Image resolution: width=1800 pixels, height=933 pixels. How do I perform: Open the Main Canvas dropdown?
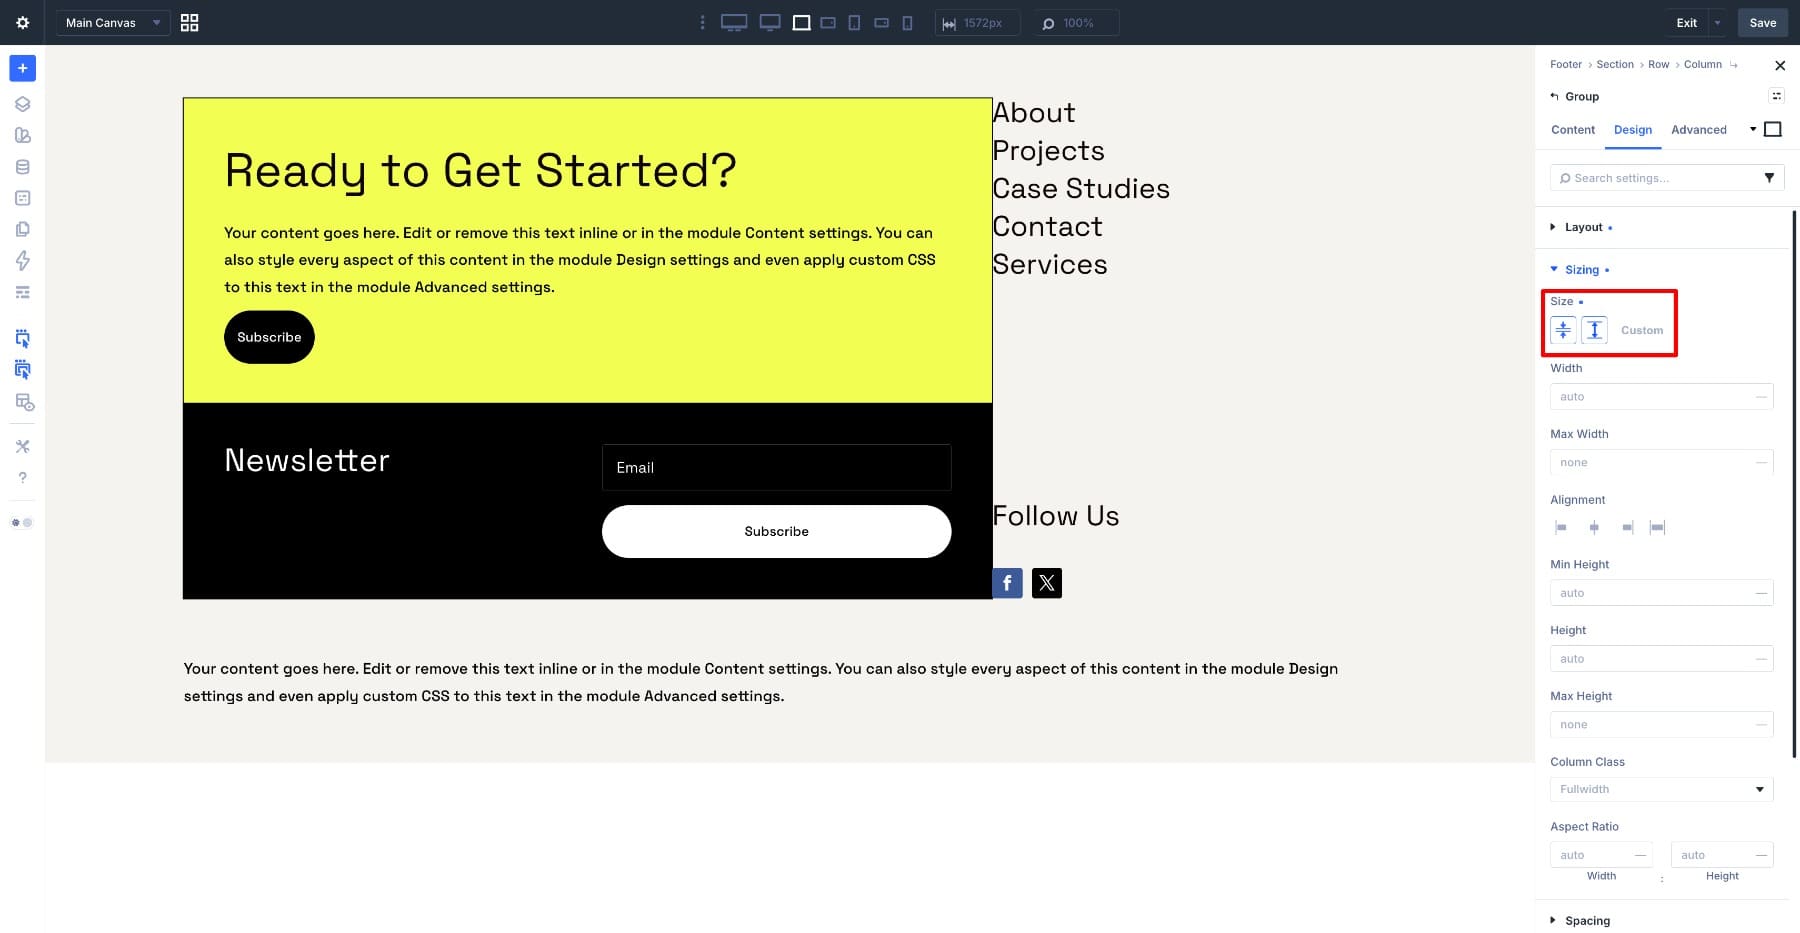click(x=112, y=22)
